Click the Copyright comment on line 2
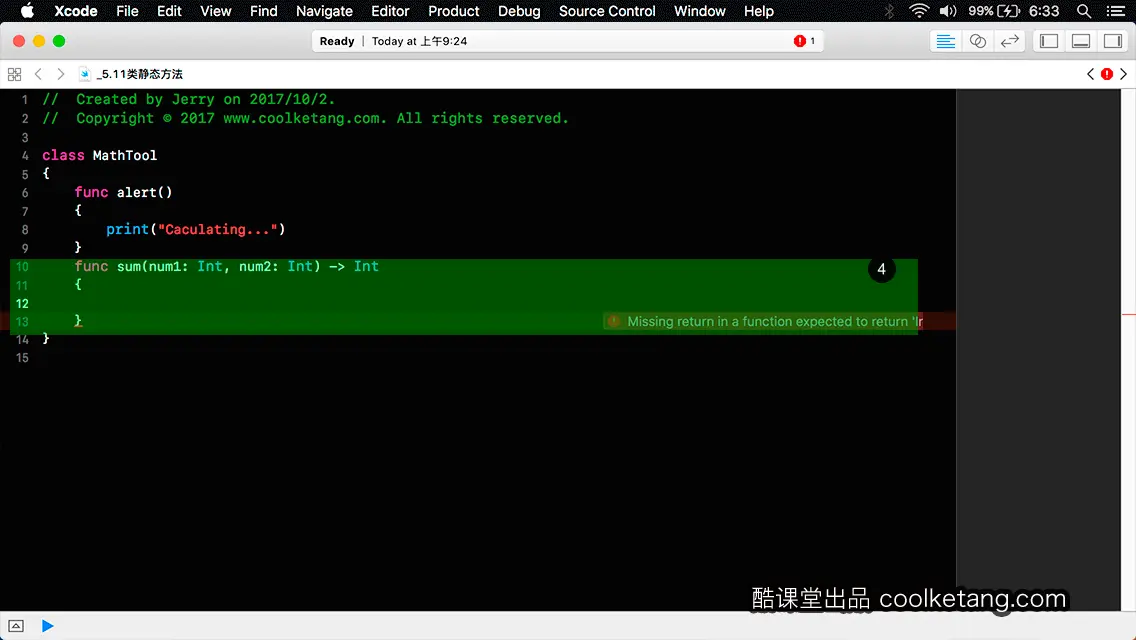 pyautogui.click(x=305, y=118)
